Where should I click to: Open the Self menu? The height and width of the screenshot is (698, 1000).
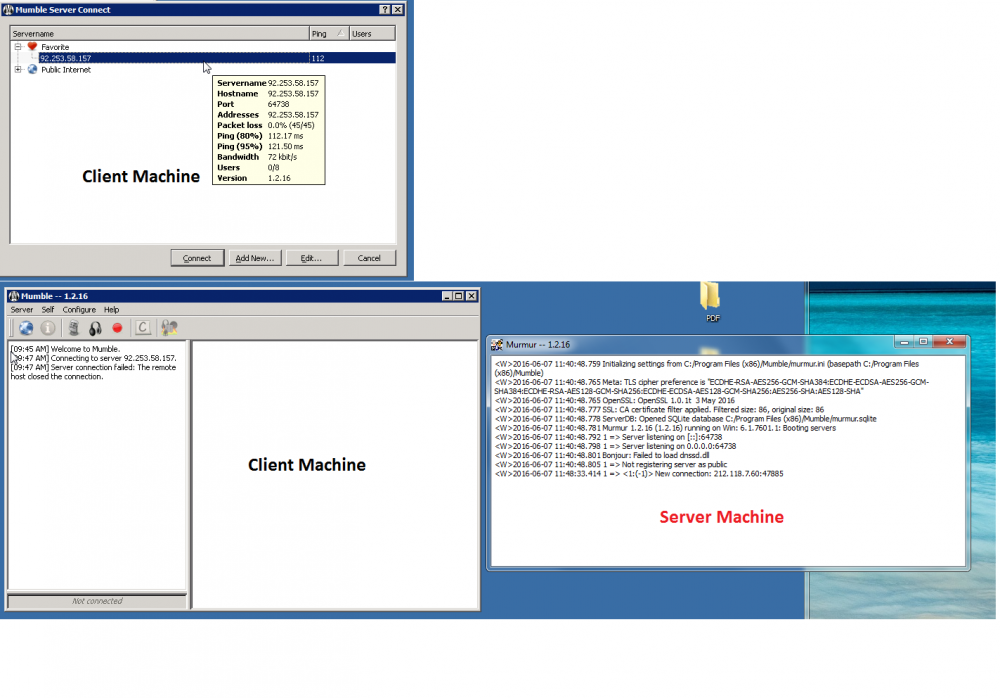tap(48, 310)
